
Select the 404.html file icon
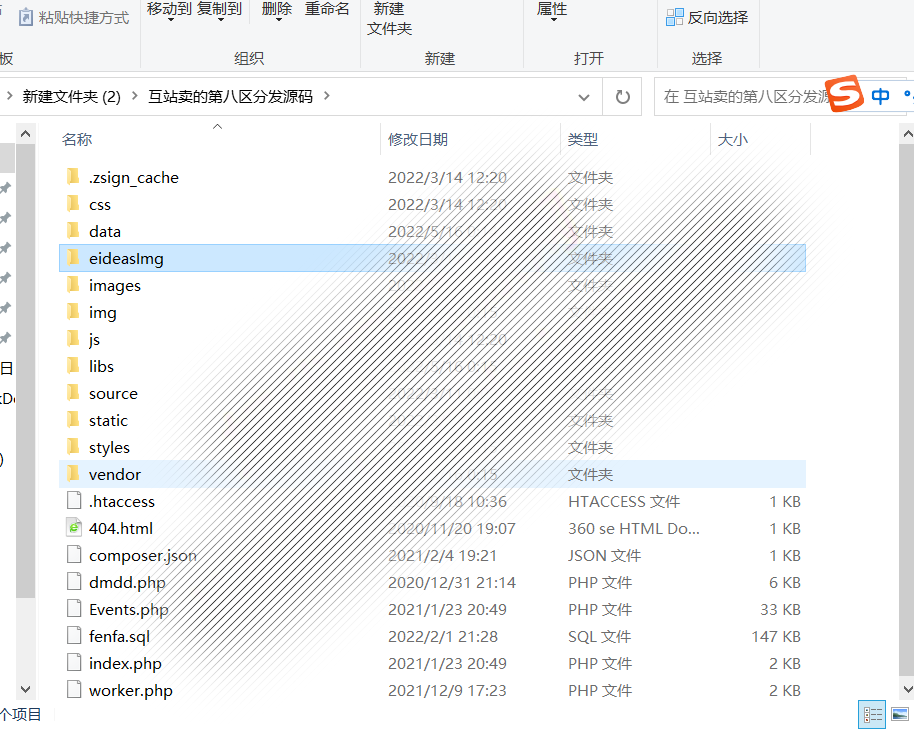(74, 527)
